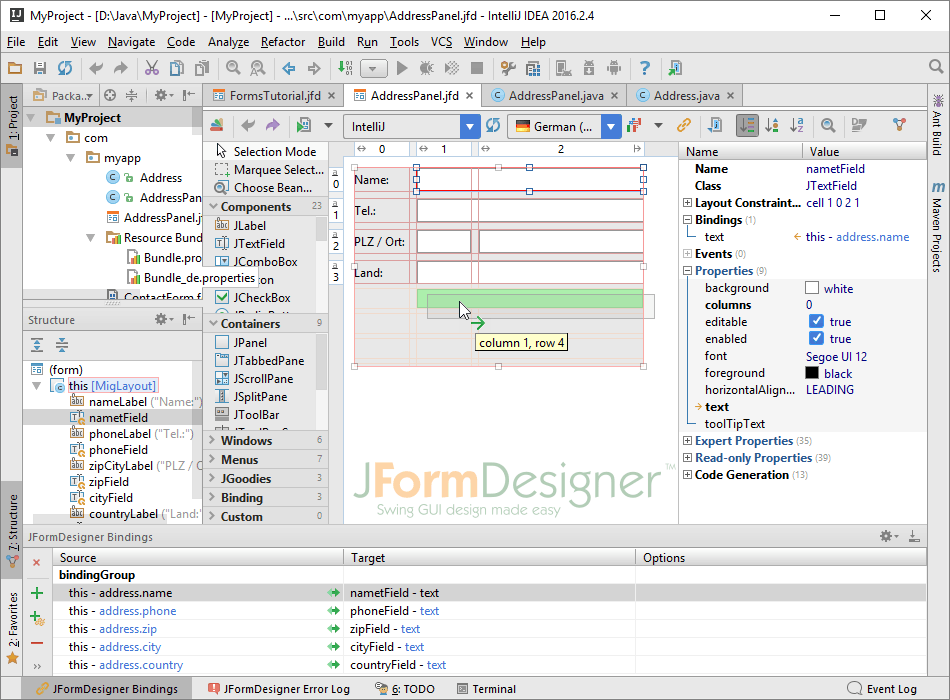Viewport: 950px width, 700px height.
Task: Toggle the enabled property checkbox
Action: pos(816,338)
